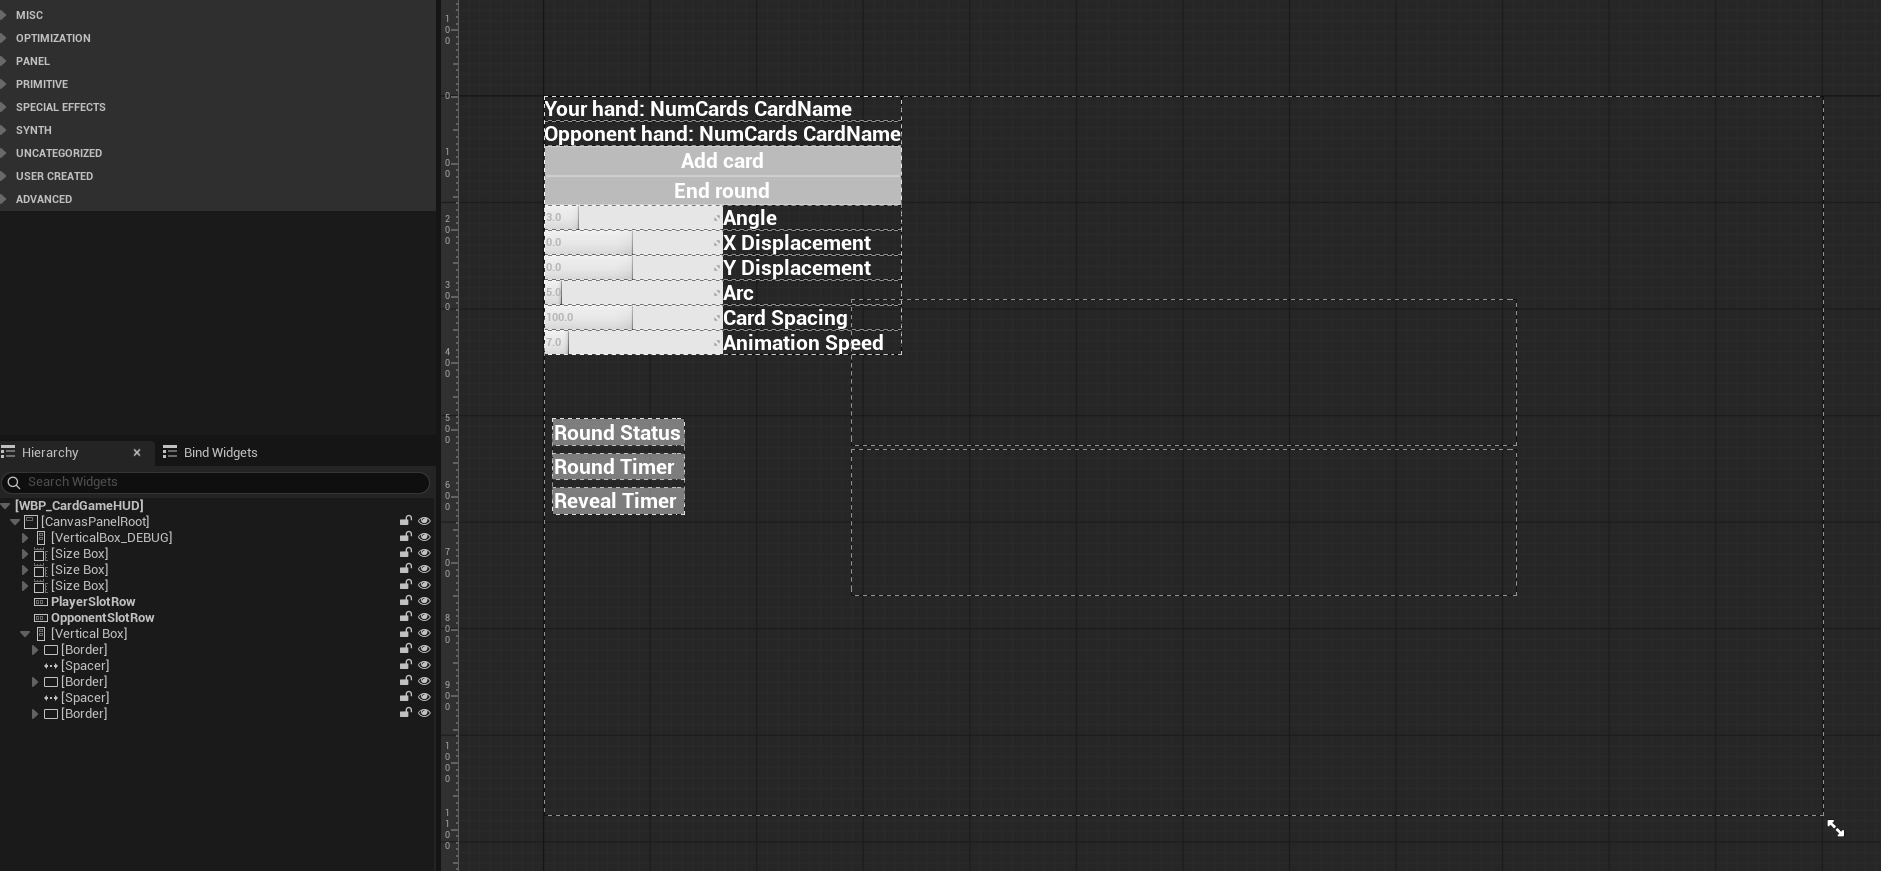Image resolution: width=1881 pixels, height=871 pixels.
Task: Click the magnifier icon in Search Widgets
Action: pyautogui.click(x=14, y=482)
